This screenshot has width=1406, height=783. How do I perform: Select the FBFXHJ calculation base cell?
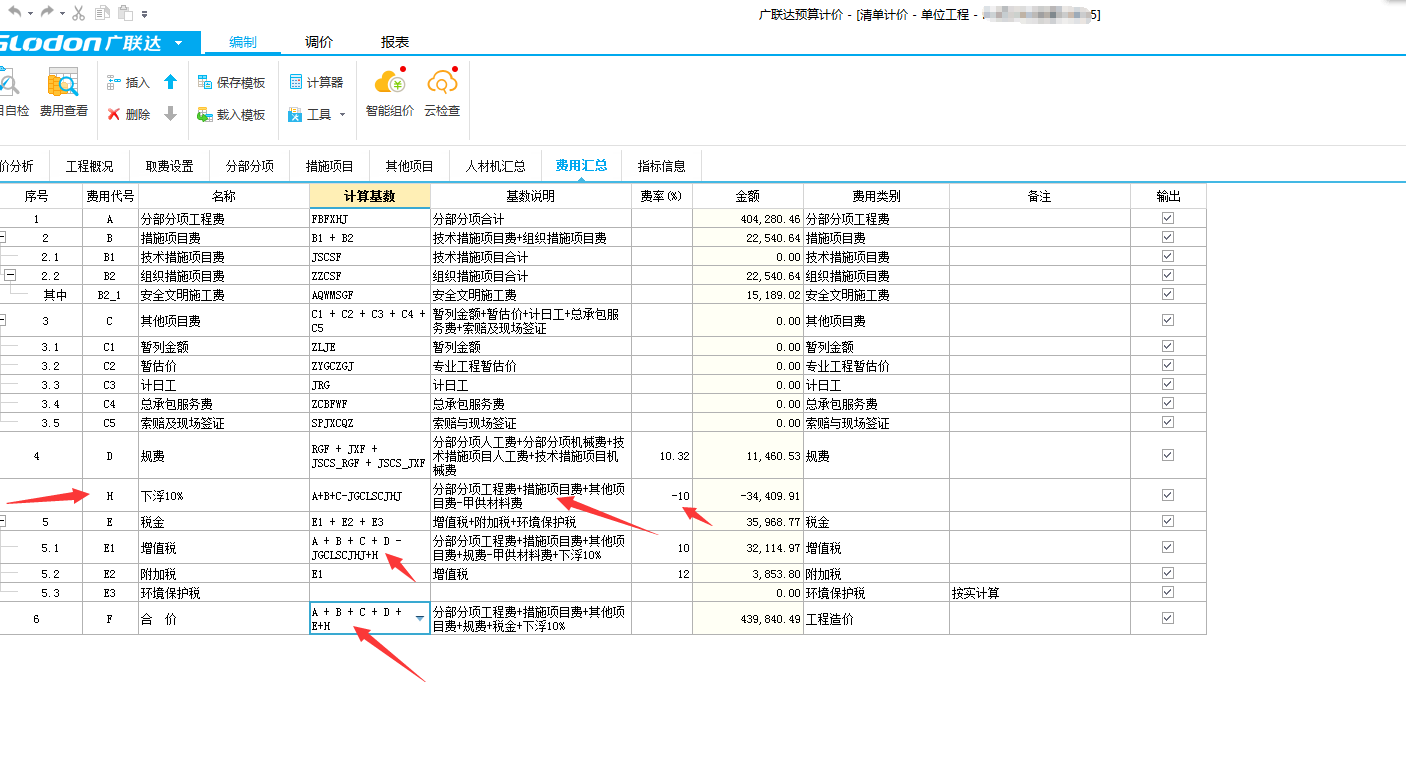pos(370,219)
